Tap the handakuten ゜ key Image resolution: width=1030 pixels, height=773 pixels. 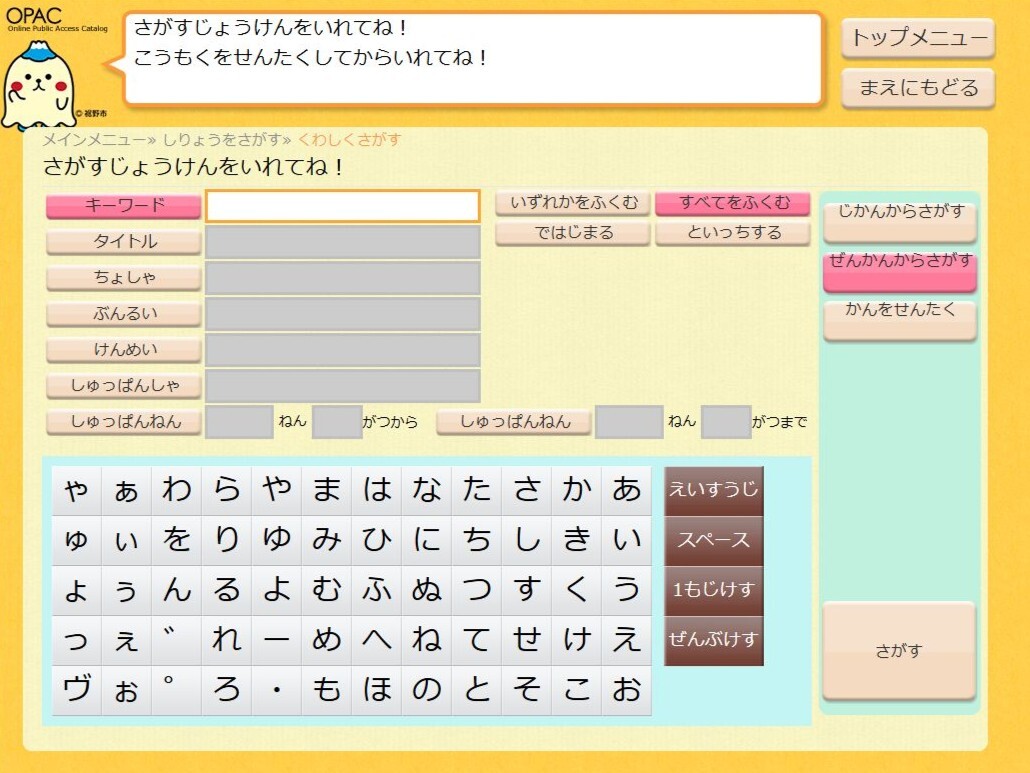177,691
